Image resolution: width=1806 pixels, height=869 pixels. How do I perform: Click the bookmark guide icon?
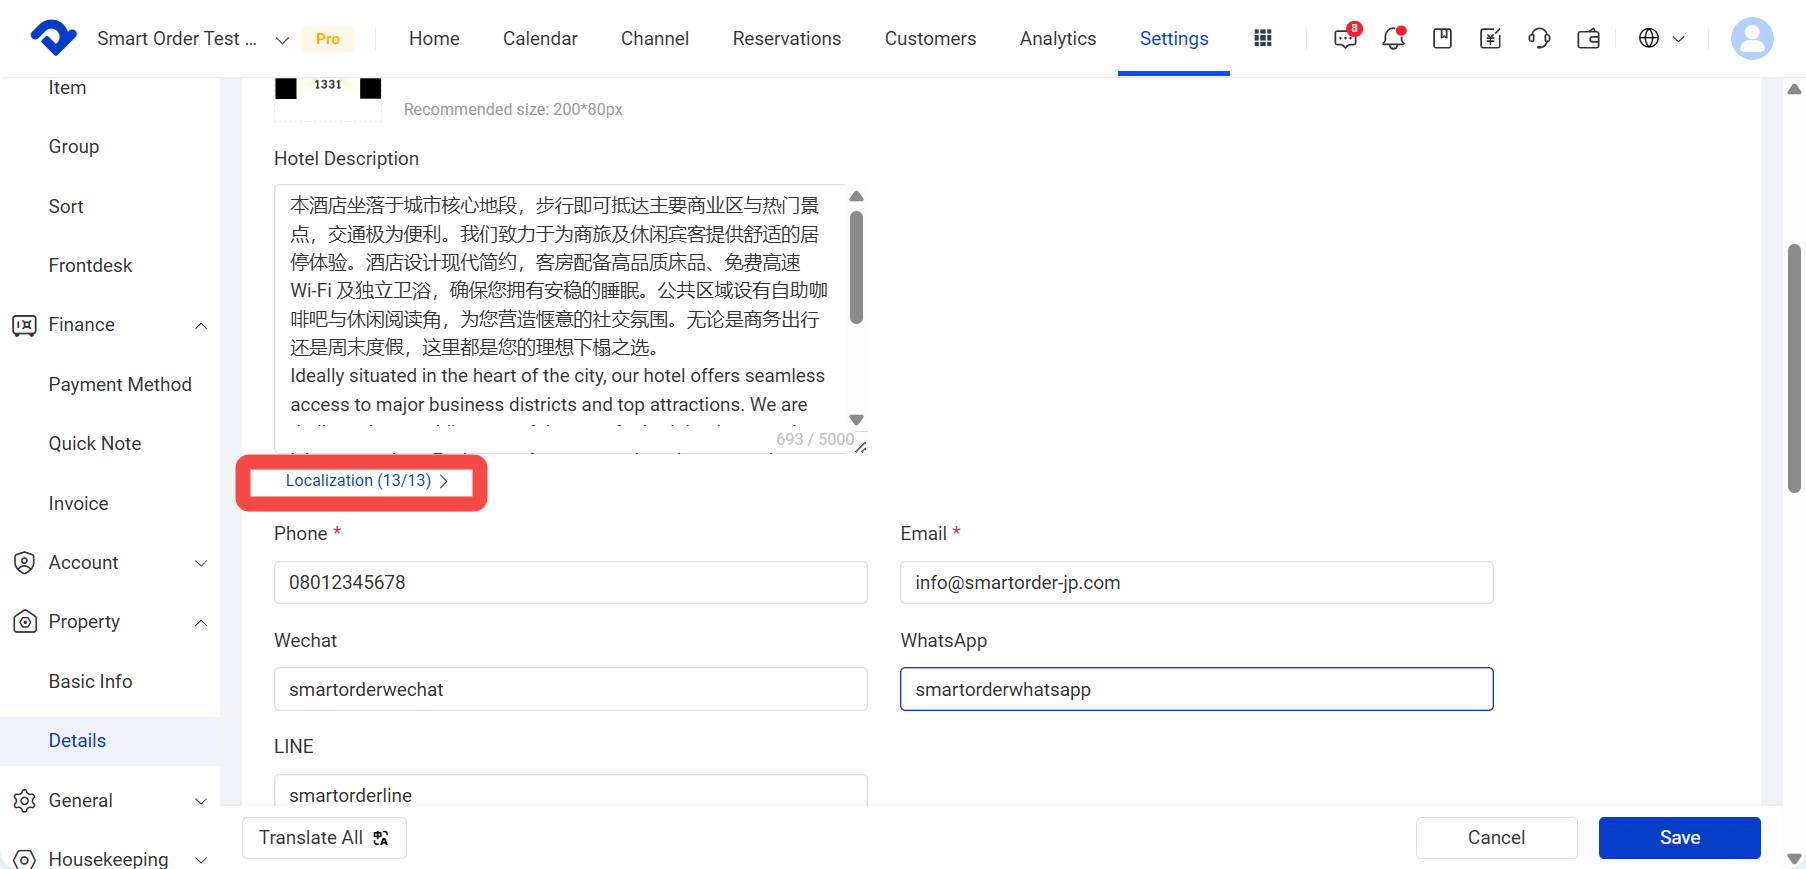click(x=1442, y=38)
